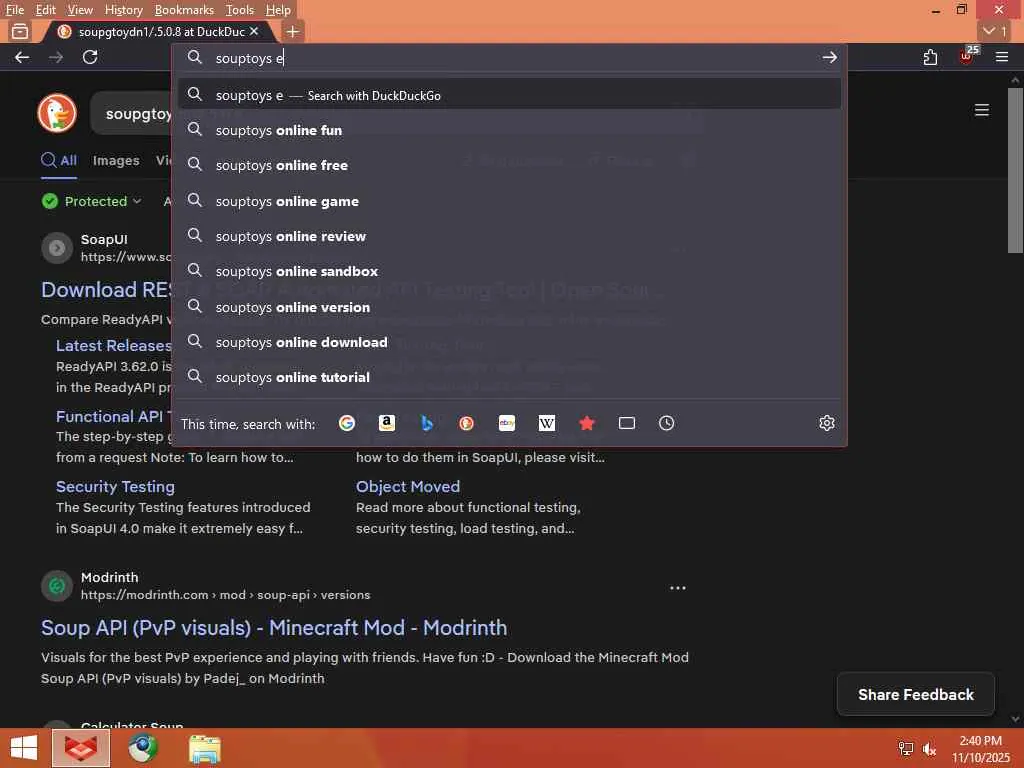This screenshot has width=1024, height=768.
Task: Click the SoapUI site favicon
Action: (57, 248)
